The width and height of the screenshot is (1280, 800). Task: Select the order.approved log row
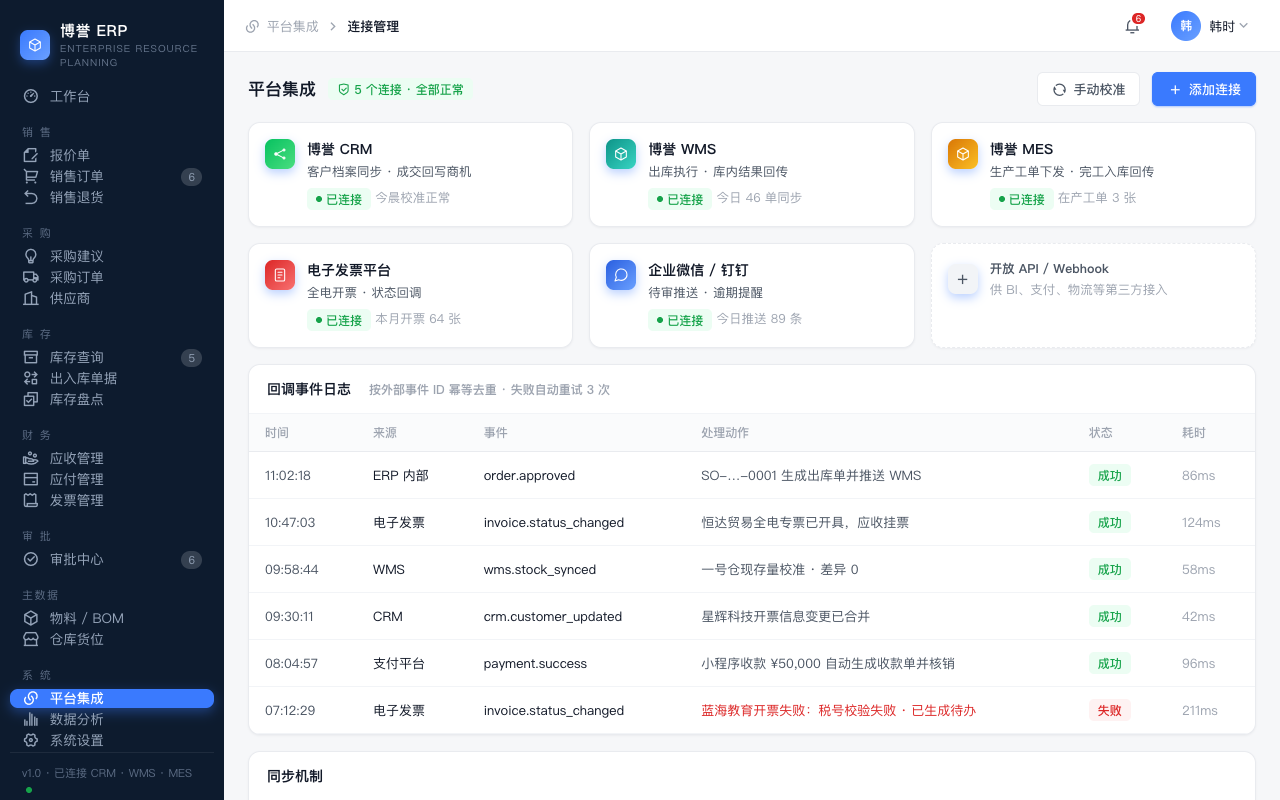752,475
